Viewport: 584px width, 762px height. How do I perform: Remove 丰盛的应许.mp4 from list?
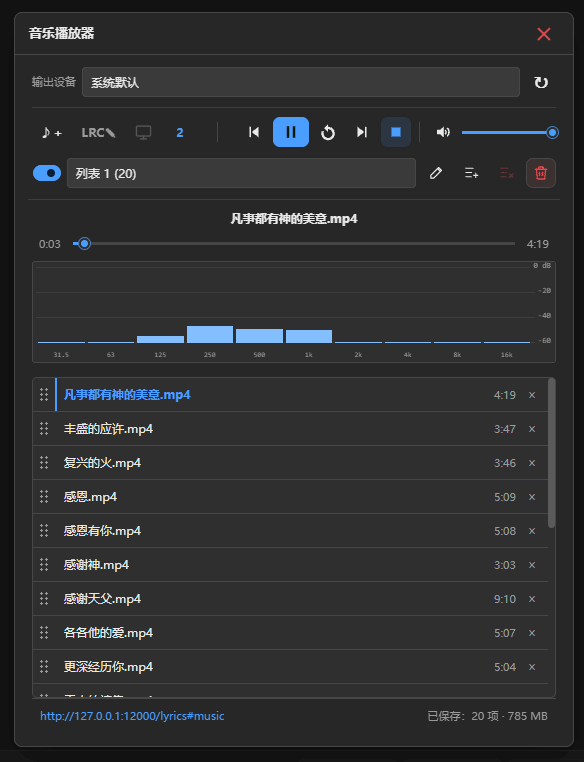(532, 429)
